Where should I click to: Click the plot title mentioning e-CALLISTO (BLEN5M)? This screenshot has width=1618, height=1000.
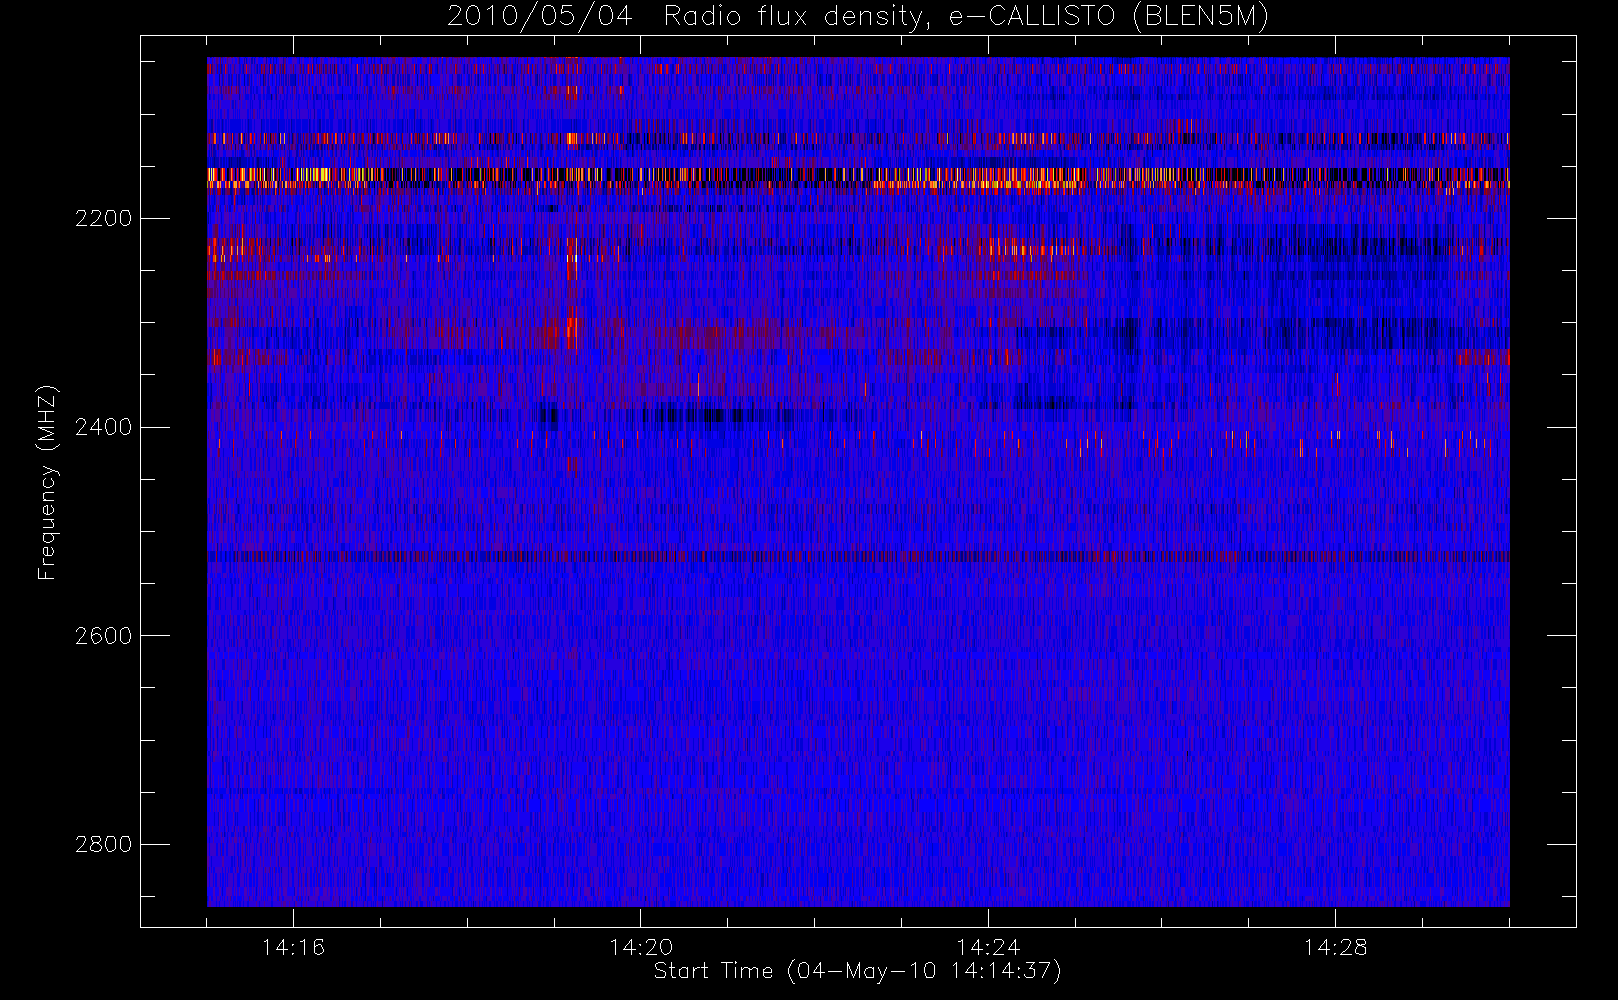coord(858,16)
